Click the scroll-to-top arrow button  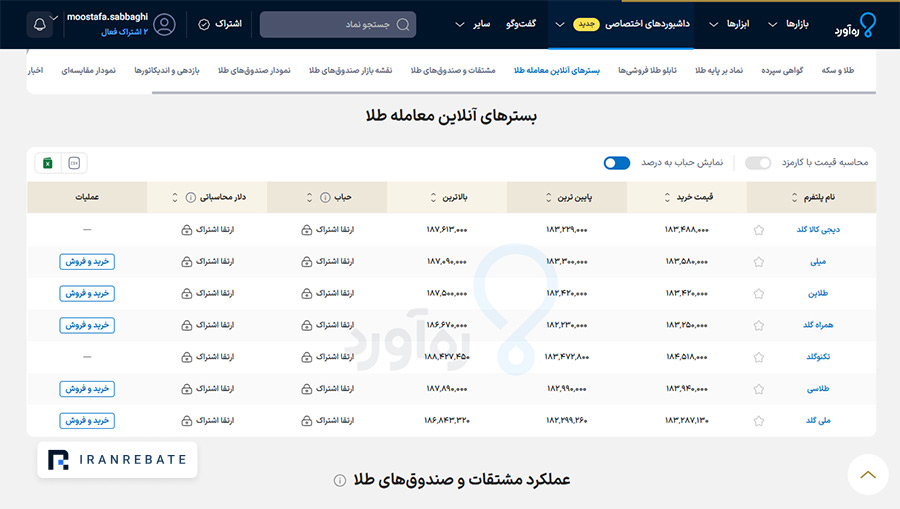pyautogui.click(x=868, y=475)
